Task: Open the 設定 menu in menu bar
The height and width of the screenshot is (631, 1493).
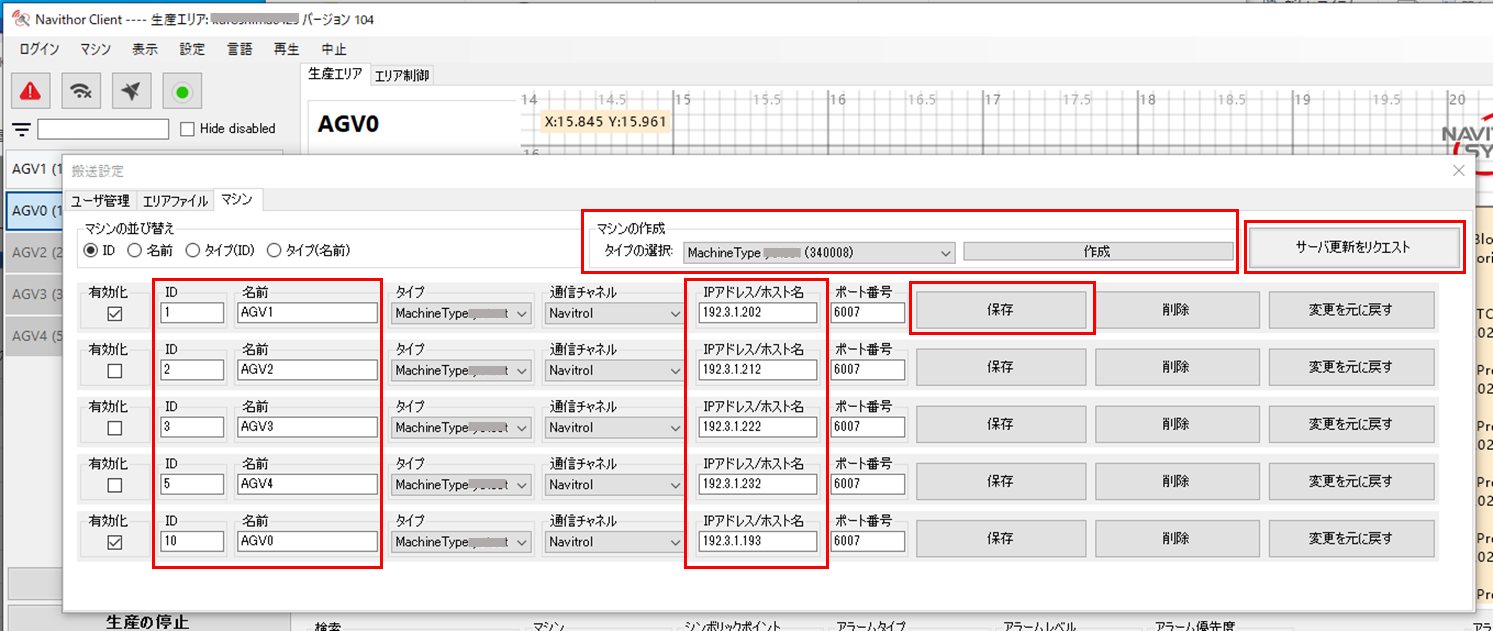Action: pos(192,49)
